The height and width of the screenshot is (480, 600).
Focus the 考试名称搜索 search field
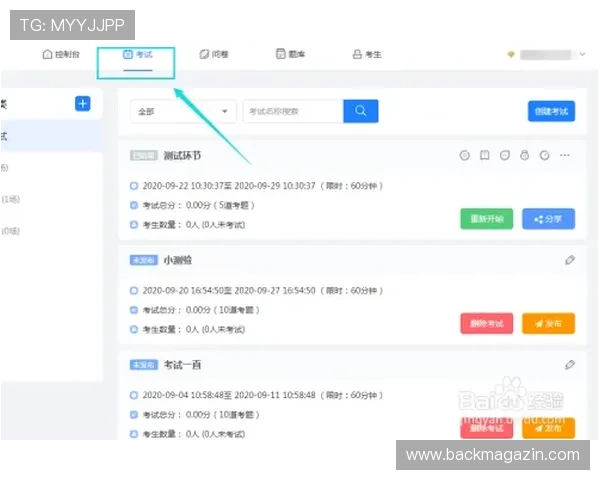click(293, 111)
